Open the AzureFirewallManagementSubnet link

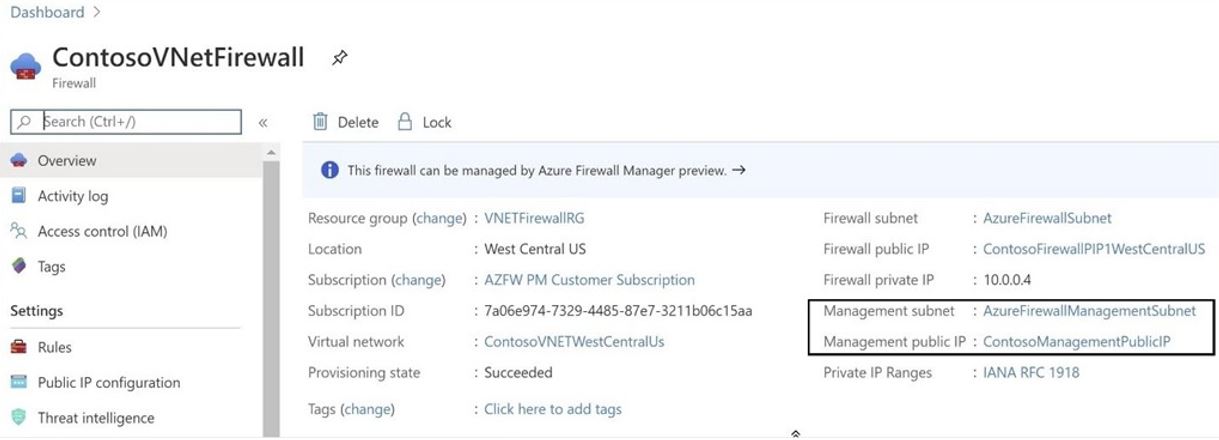pyautogui.click(x=1089, y=311)
